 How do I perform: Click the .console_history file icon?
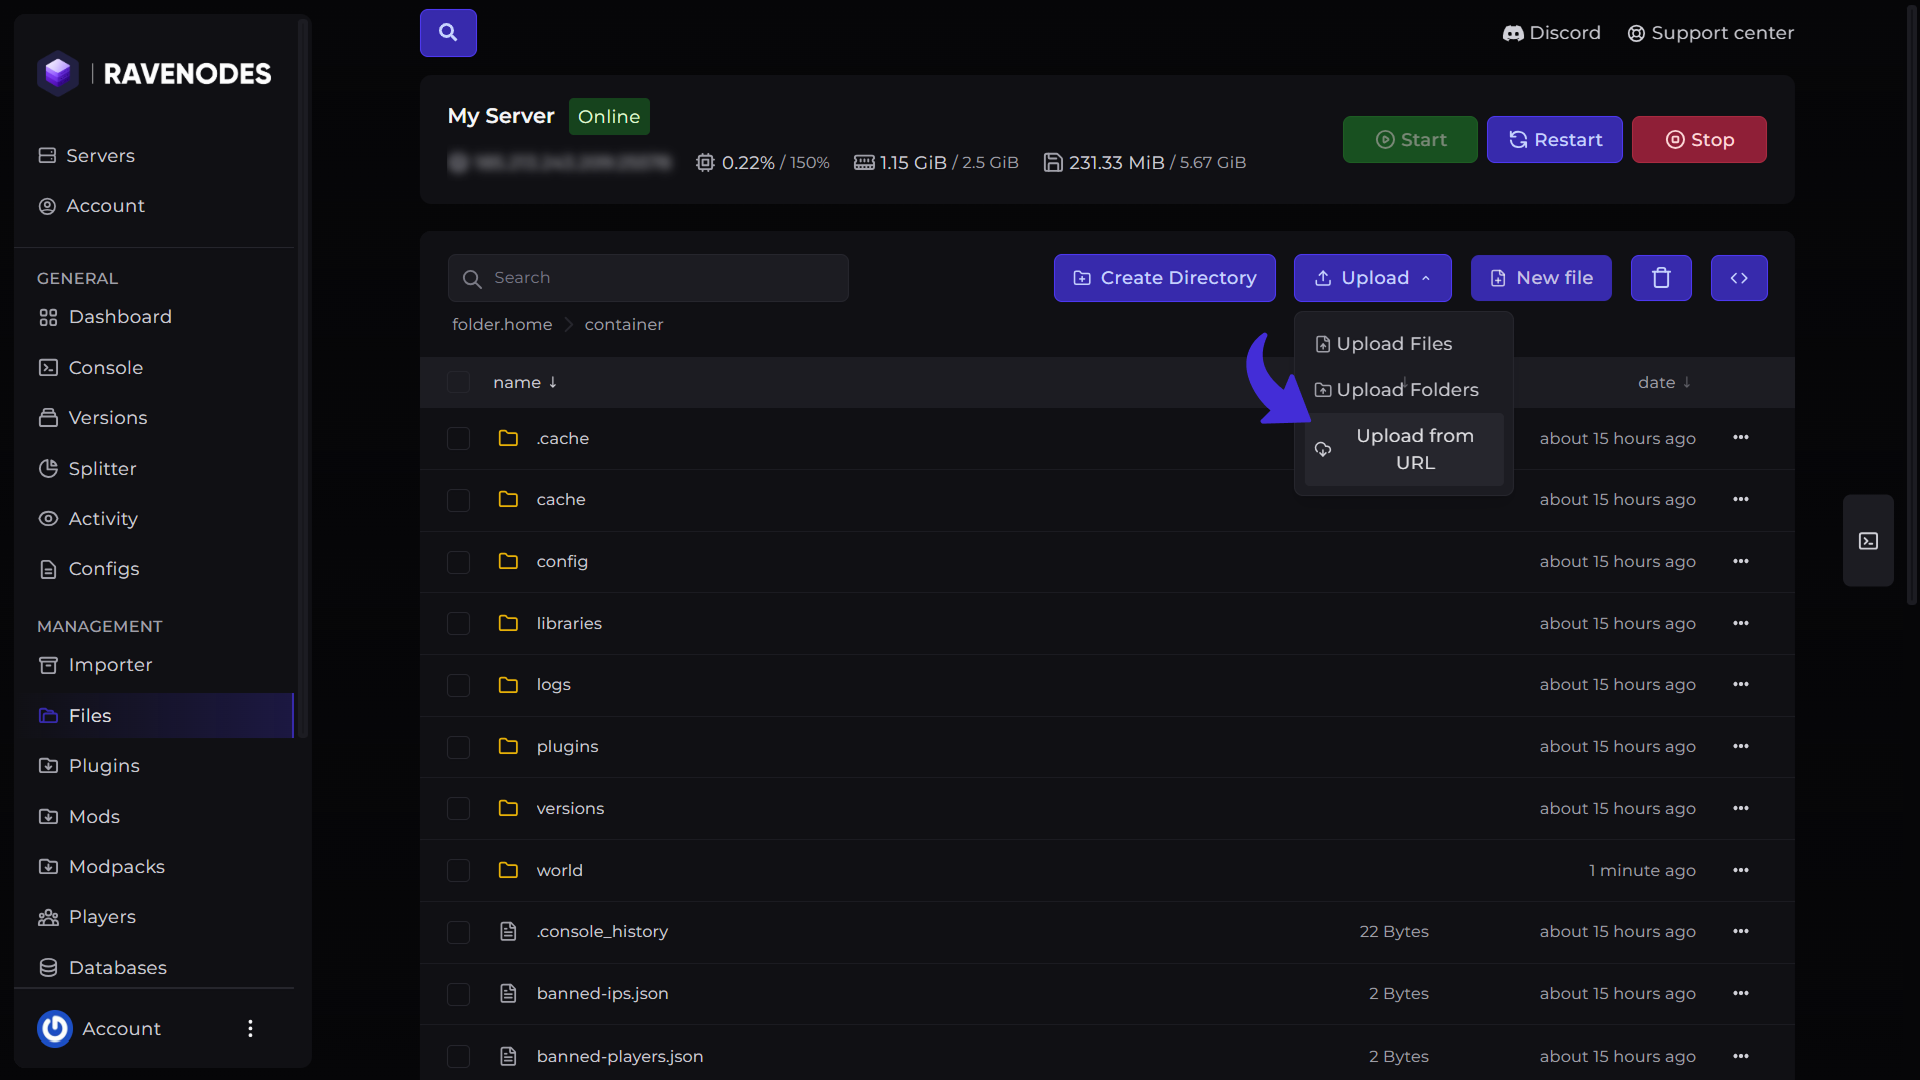click(508, 932)
